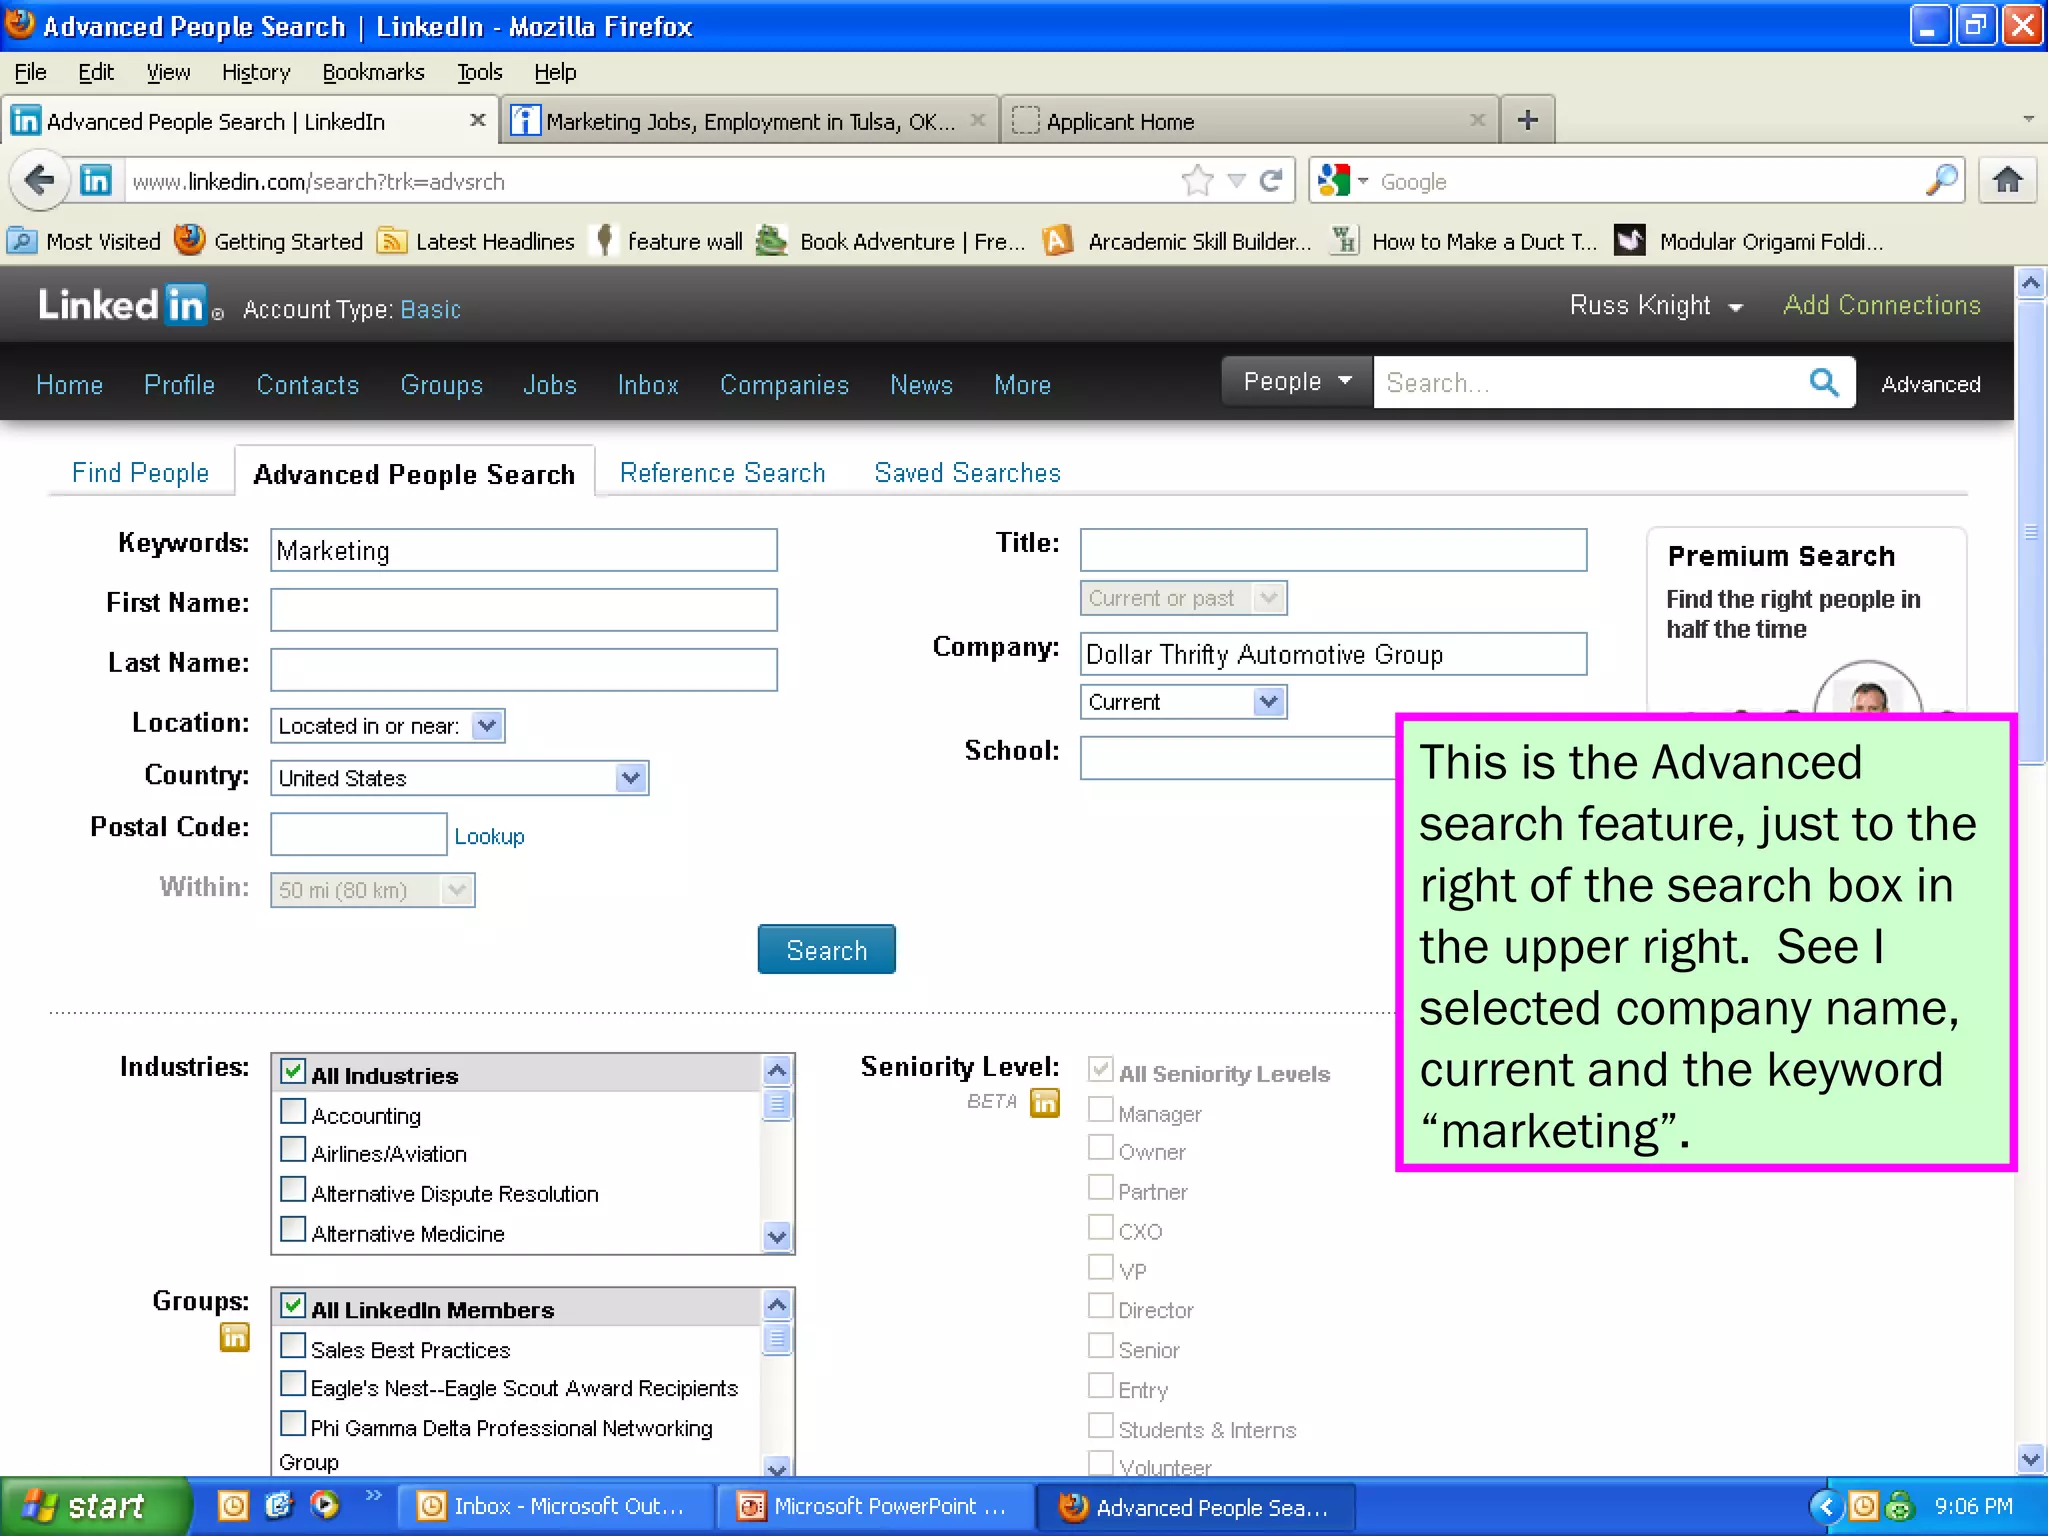Image resolution: width=2048 pixels, height=1536 pixels.
Task: Check the Accounting industry checkbox
Action: click(x=293, y=1112)
